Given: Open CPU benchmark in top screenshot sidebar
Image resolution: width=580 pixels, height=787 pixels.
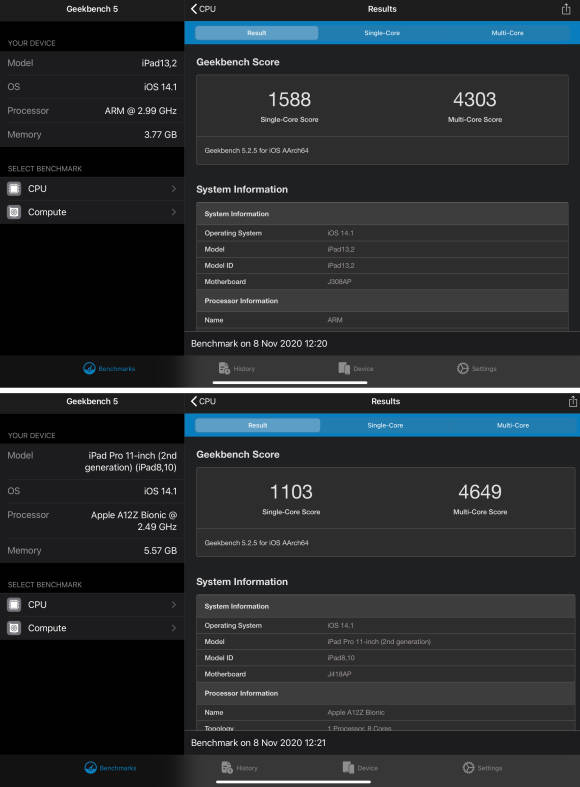Looking at the screenshot, I should [92, 189].
